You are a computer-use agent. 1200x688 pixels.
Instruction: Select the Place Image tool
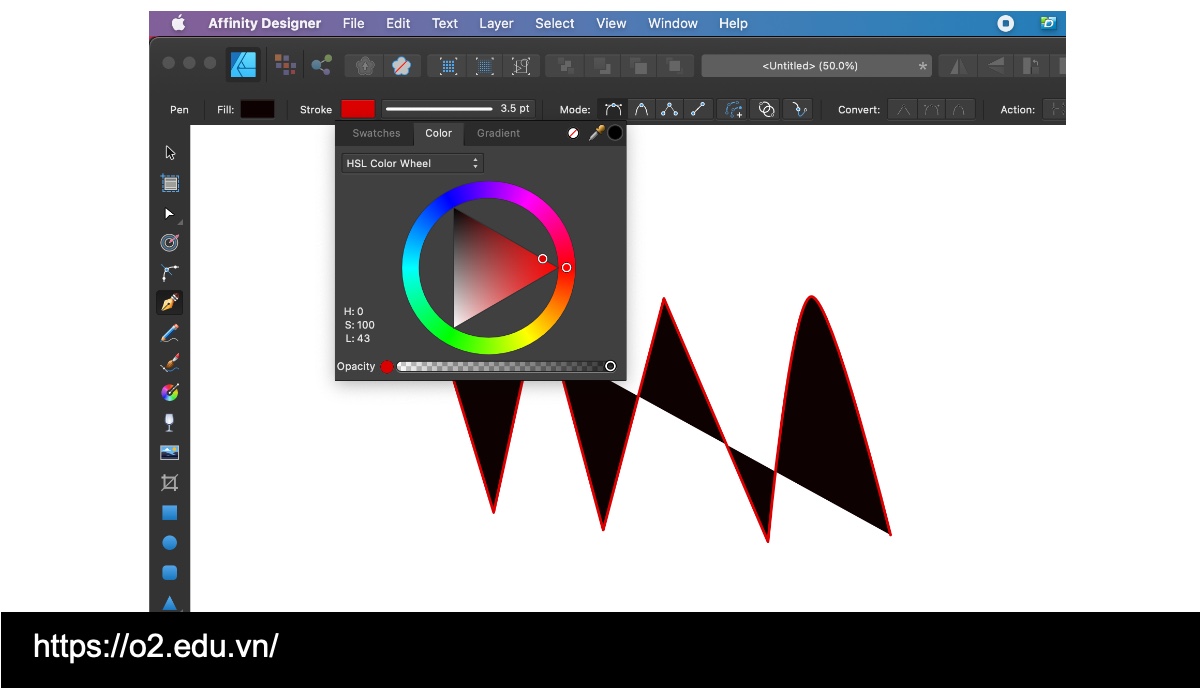[170, 452]
